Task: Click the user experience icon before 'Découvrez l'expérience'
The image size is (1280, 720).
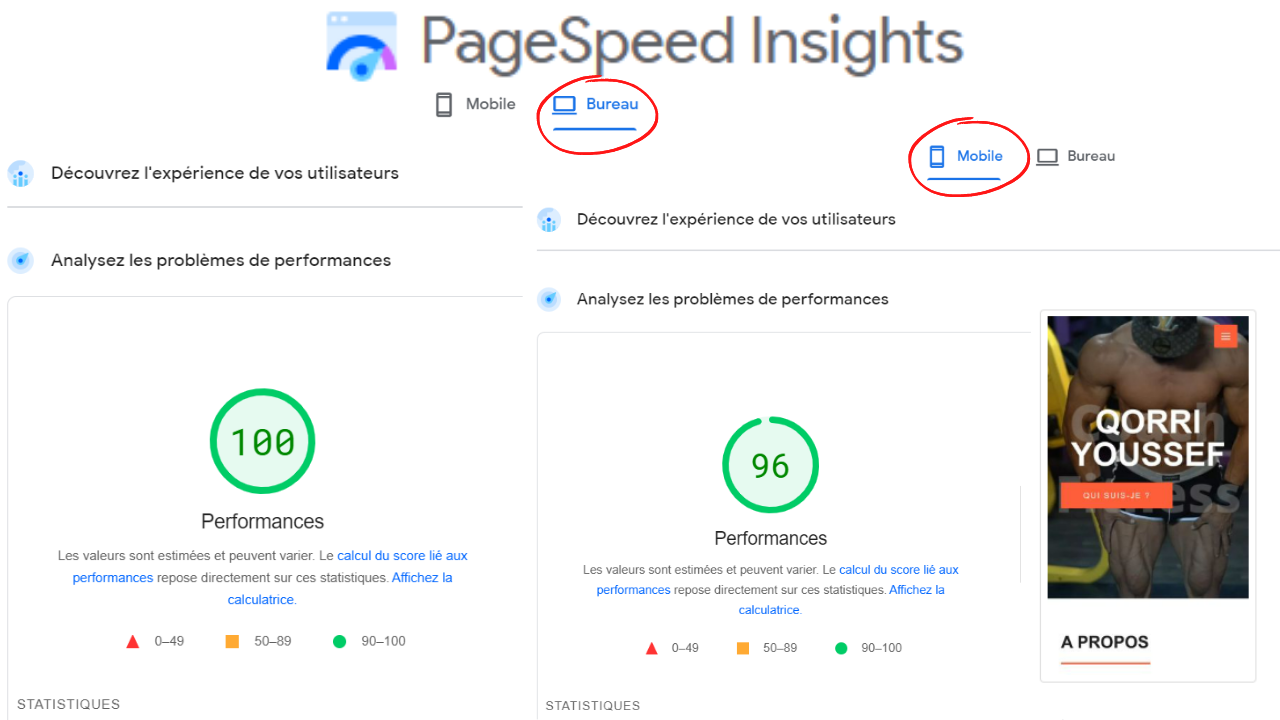Action: [x=20, y=172]
